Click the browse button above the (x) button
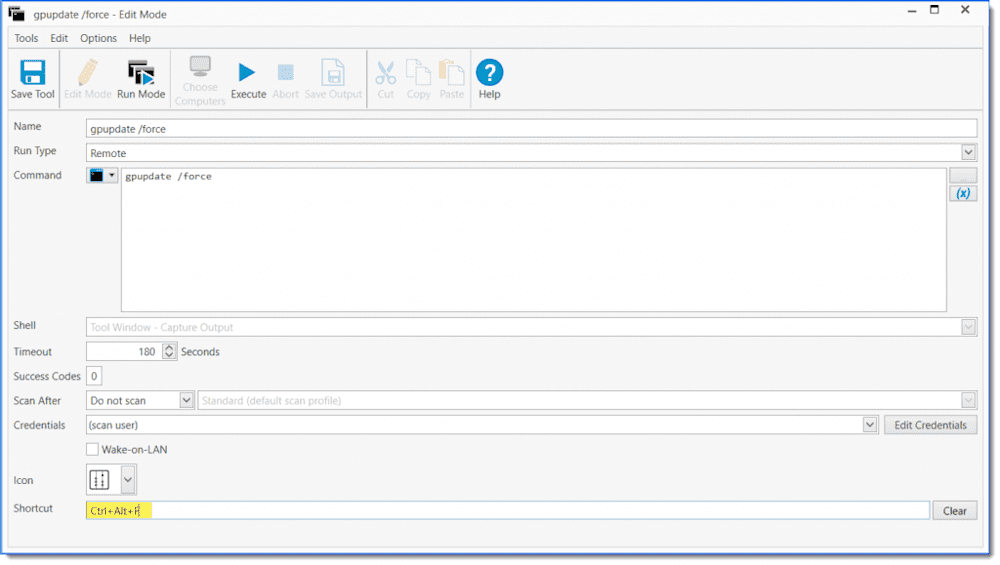Screen dimensions: 1000x565 [x=963, y=175]
